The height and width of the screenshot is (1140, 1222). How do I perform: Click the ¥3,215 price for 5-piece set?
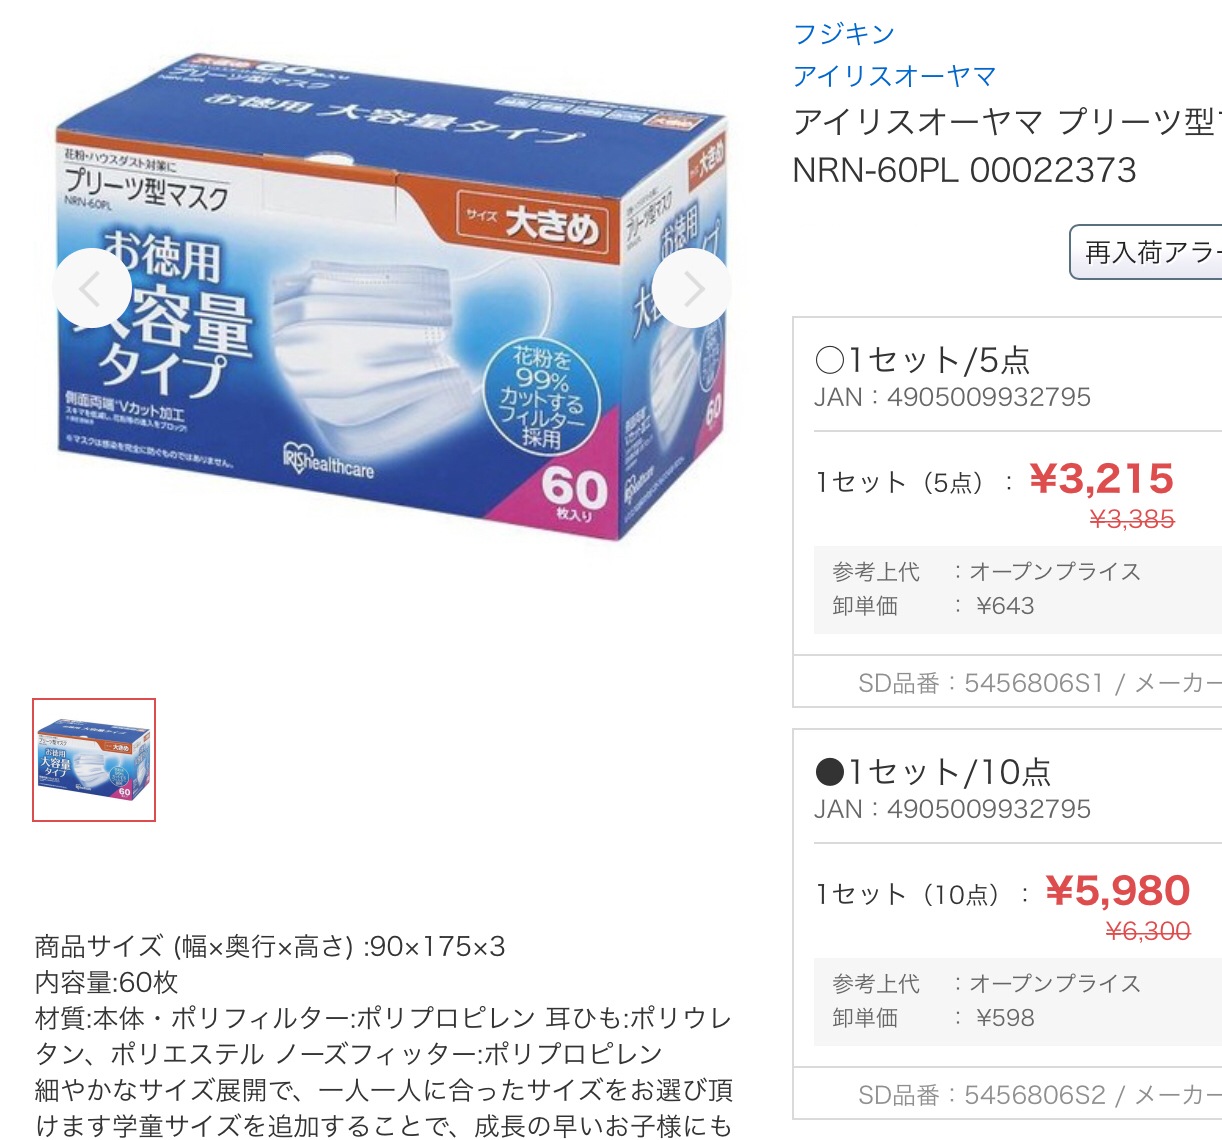pyautogui.click(x=1101, y=479)
